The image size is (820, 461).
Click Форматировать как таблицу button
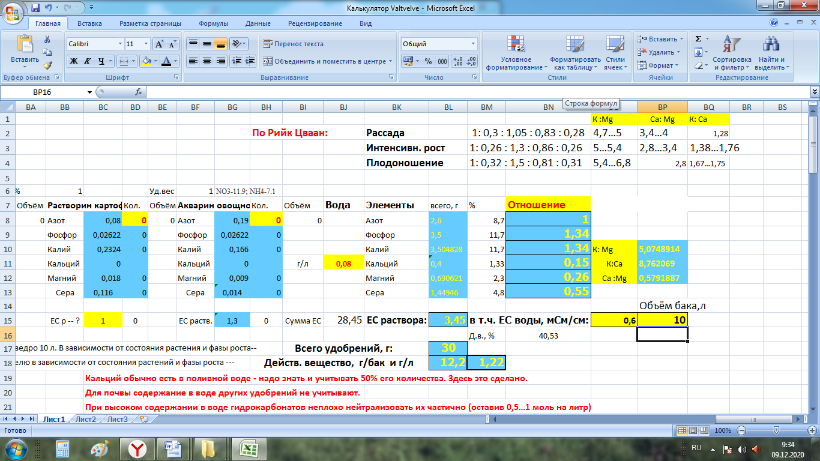(x=575, y=53)
